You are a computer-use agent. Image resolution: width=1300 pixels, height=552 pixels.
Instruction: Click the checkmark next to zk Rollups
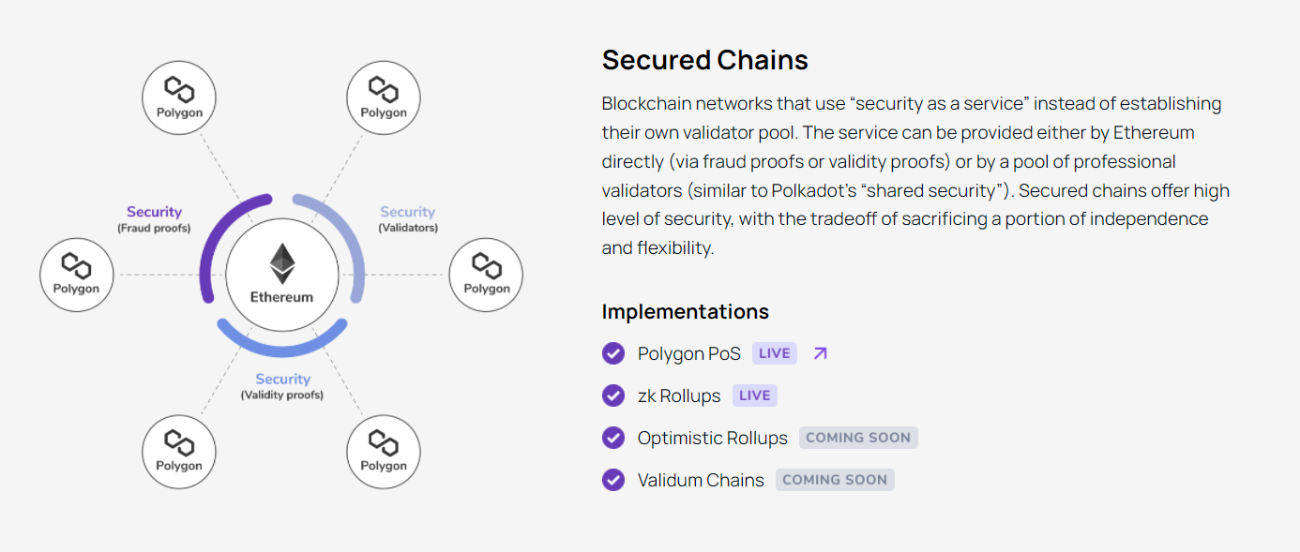click(613, 396)
